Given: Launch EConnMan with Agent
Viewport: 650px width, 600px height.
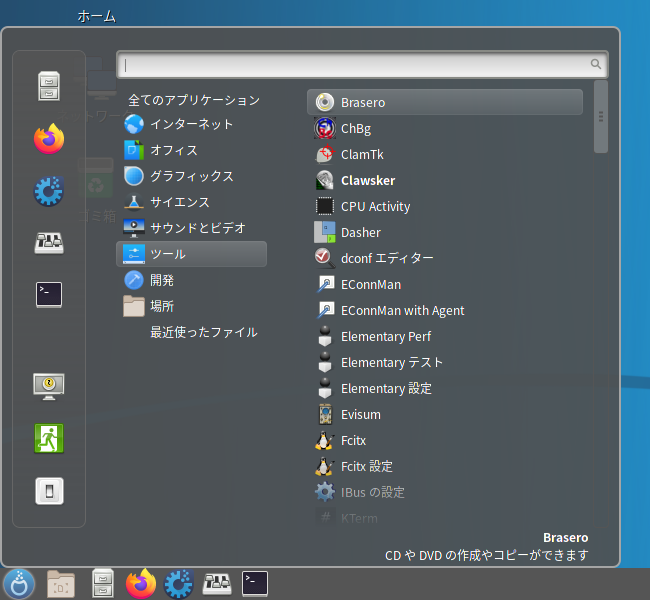Looking at the screenshot, I should (x=445, y=310).
